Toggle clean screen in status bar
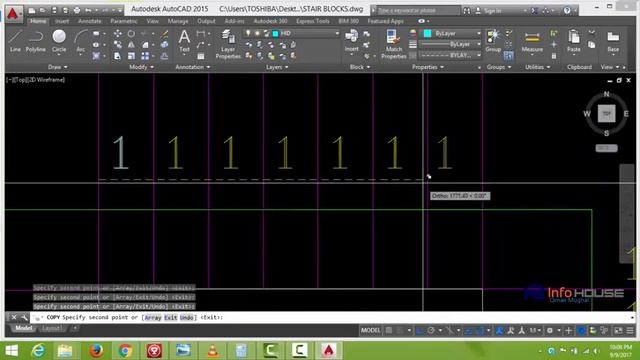 point(618,330)
